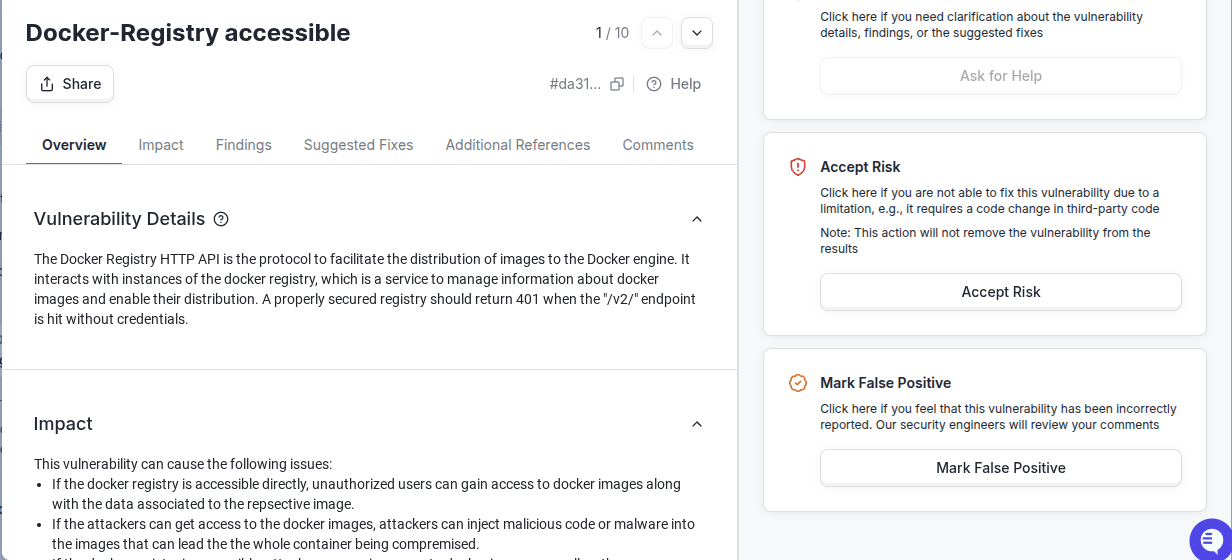This screenshot has width=1232, height=560.
Task: Collapse the Vulnerability Details section
Action: tap(697, 219)
